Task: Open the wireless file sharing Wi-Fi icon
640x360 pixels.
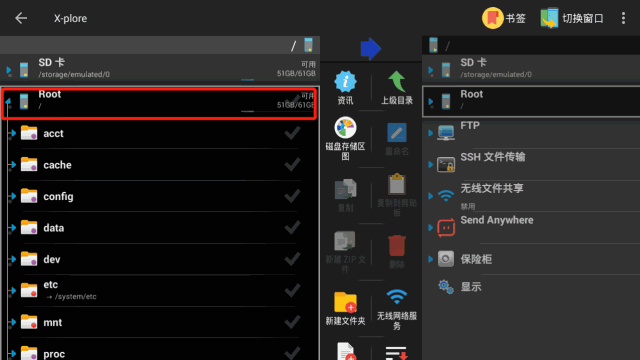Action: point(446,196)
